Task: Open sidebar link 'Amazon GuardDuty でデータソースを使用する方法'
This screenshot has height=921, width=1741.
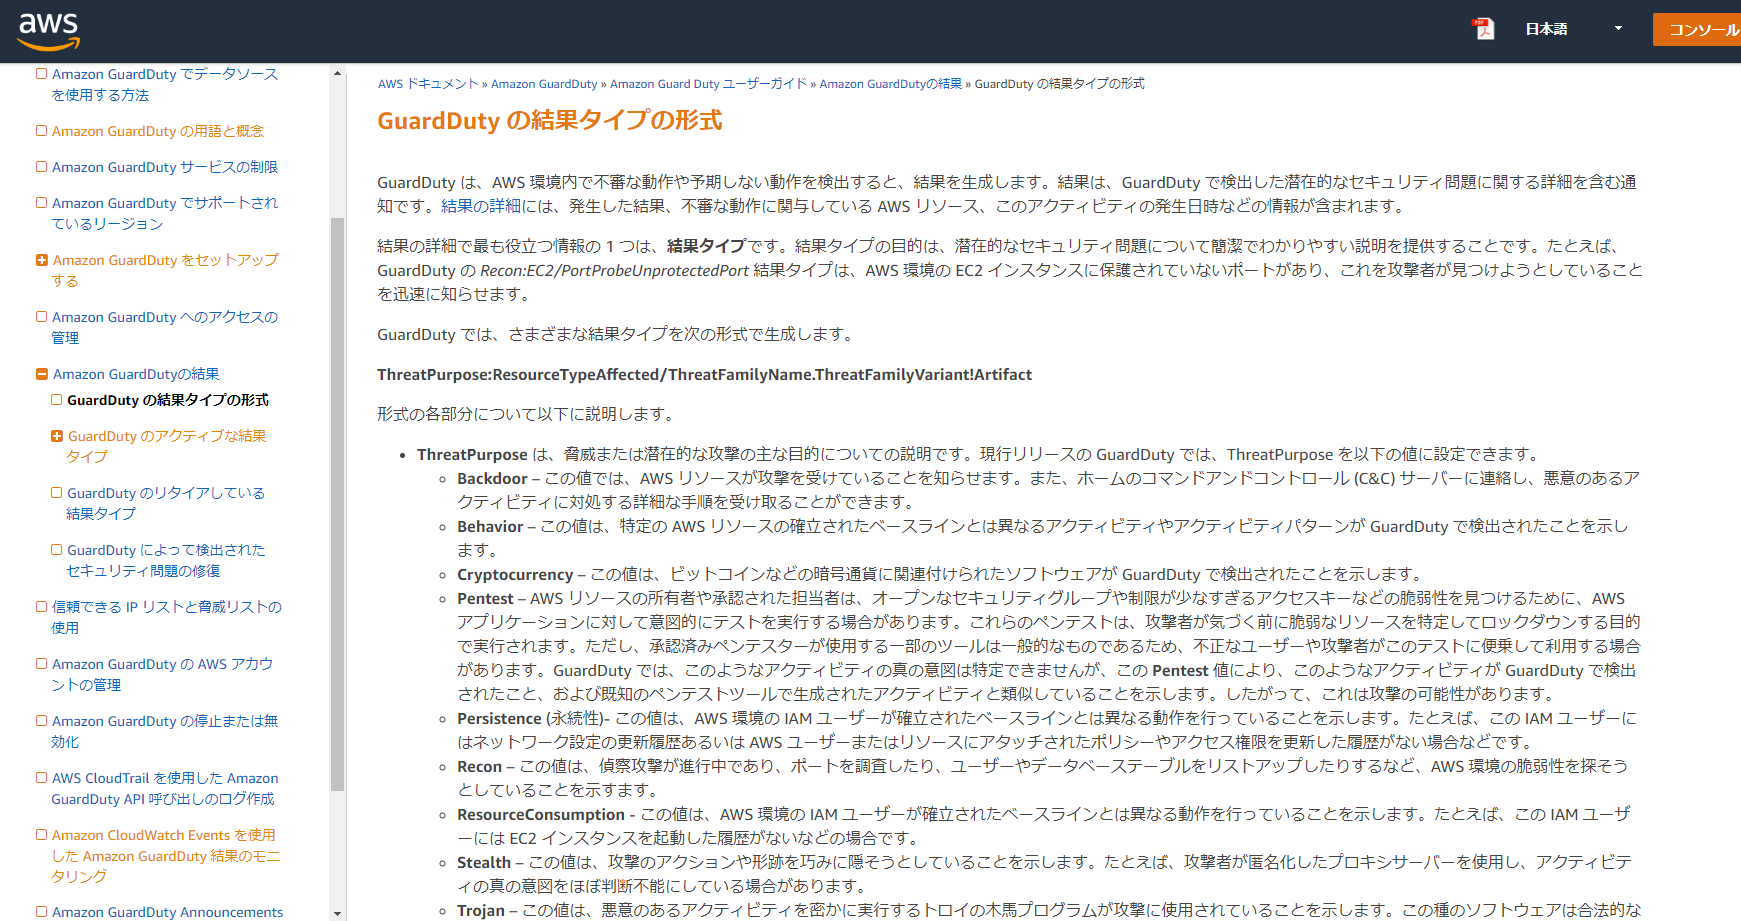Action: click(165, 85)
